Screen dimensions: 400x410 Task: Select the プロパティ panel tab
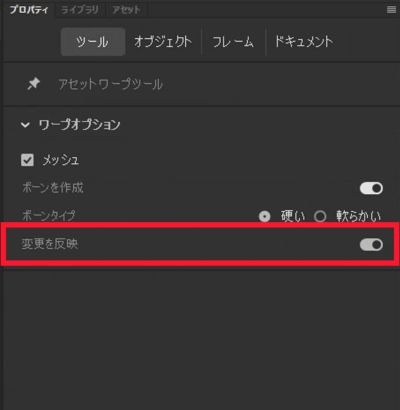[x=29, y=10]
